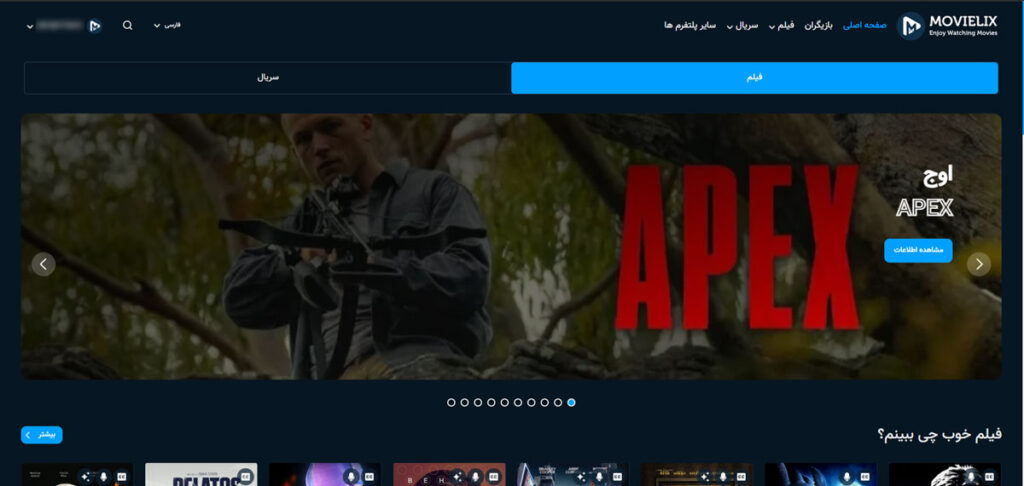This screenshot has width=1024, height=486.
Task: Select the first carousel indicator dot
Action: 451,402
